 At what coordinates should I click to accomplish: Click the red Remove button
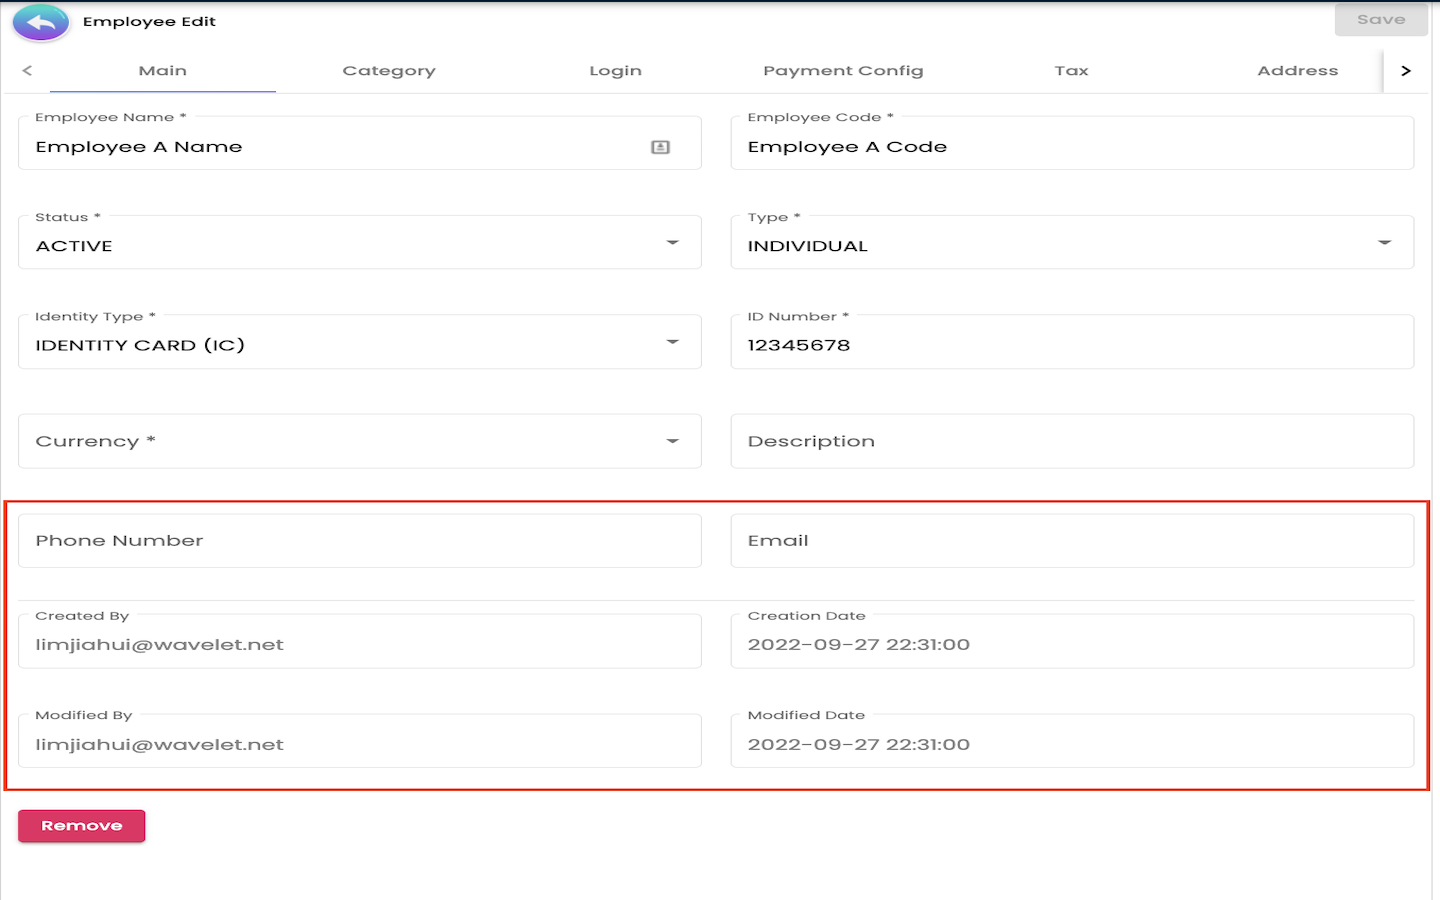(x=82, y=826)
